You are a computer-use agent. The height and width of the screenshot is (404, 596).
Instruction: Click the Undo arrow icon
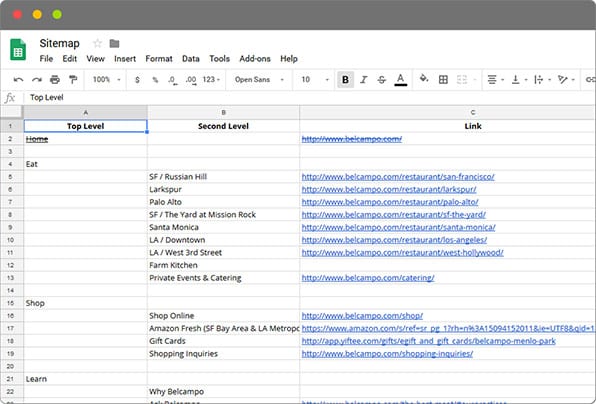click(18, 79)
